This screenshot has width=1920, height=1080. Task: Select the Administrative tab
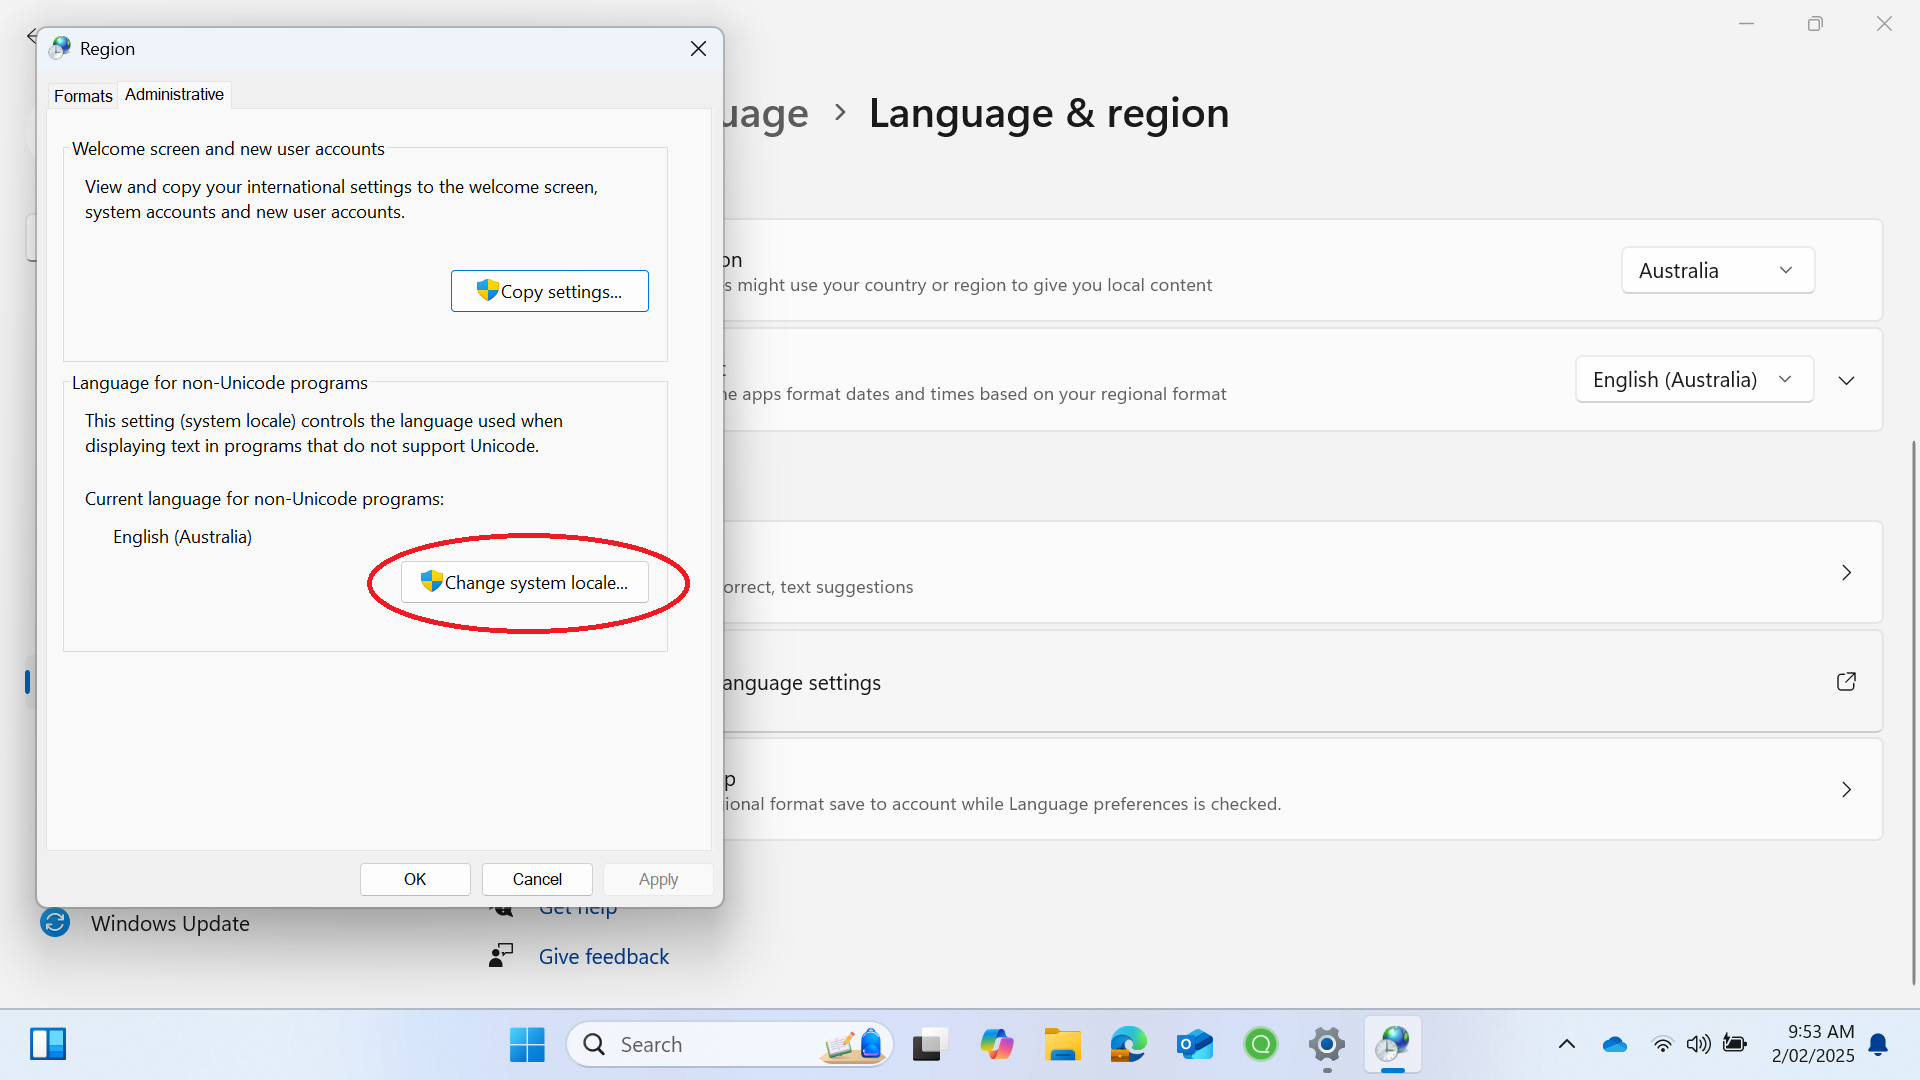pyautogui.click(x=174, y=94)
